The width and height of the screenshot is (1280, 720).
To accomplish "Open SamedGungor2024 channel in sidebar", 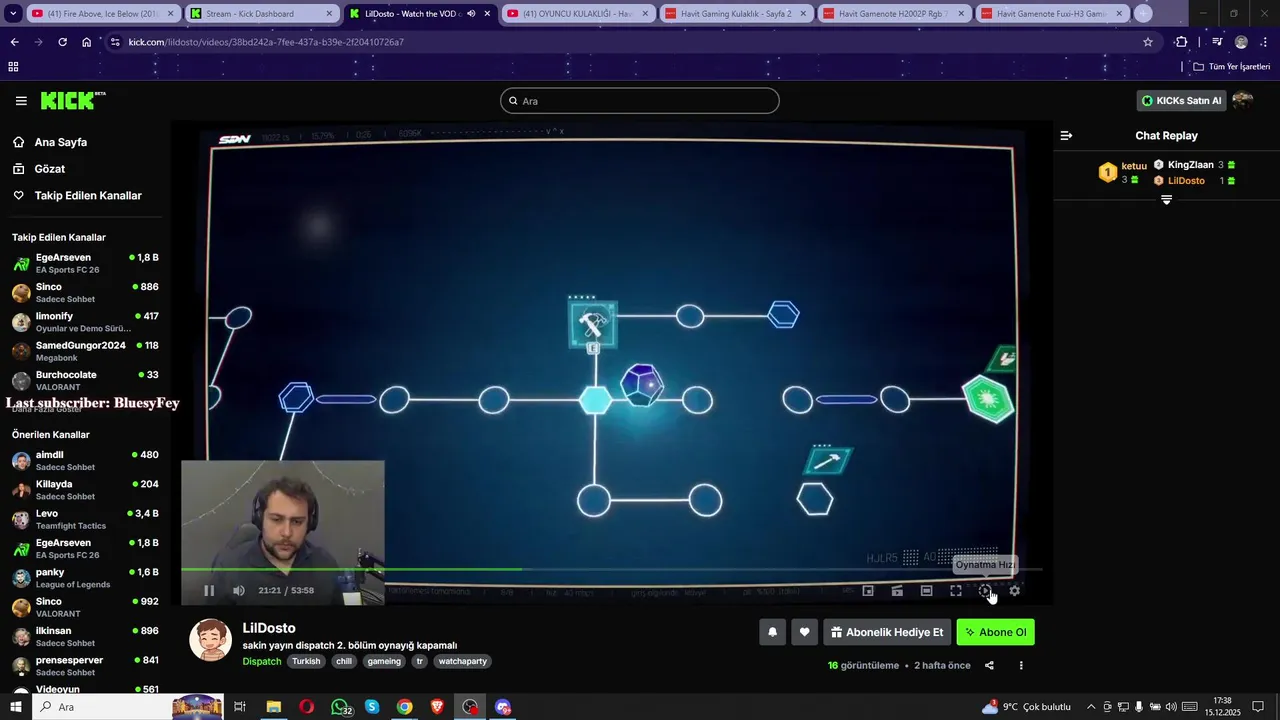I will 85,351.
